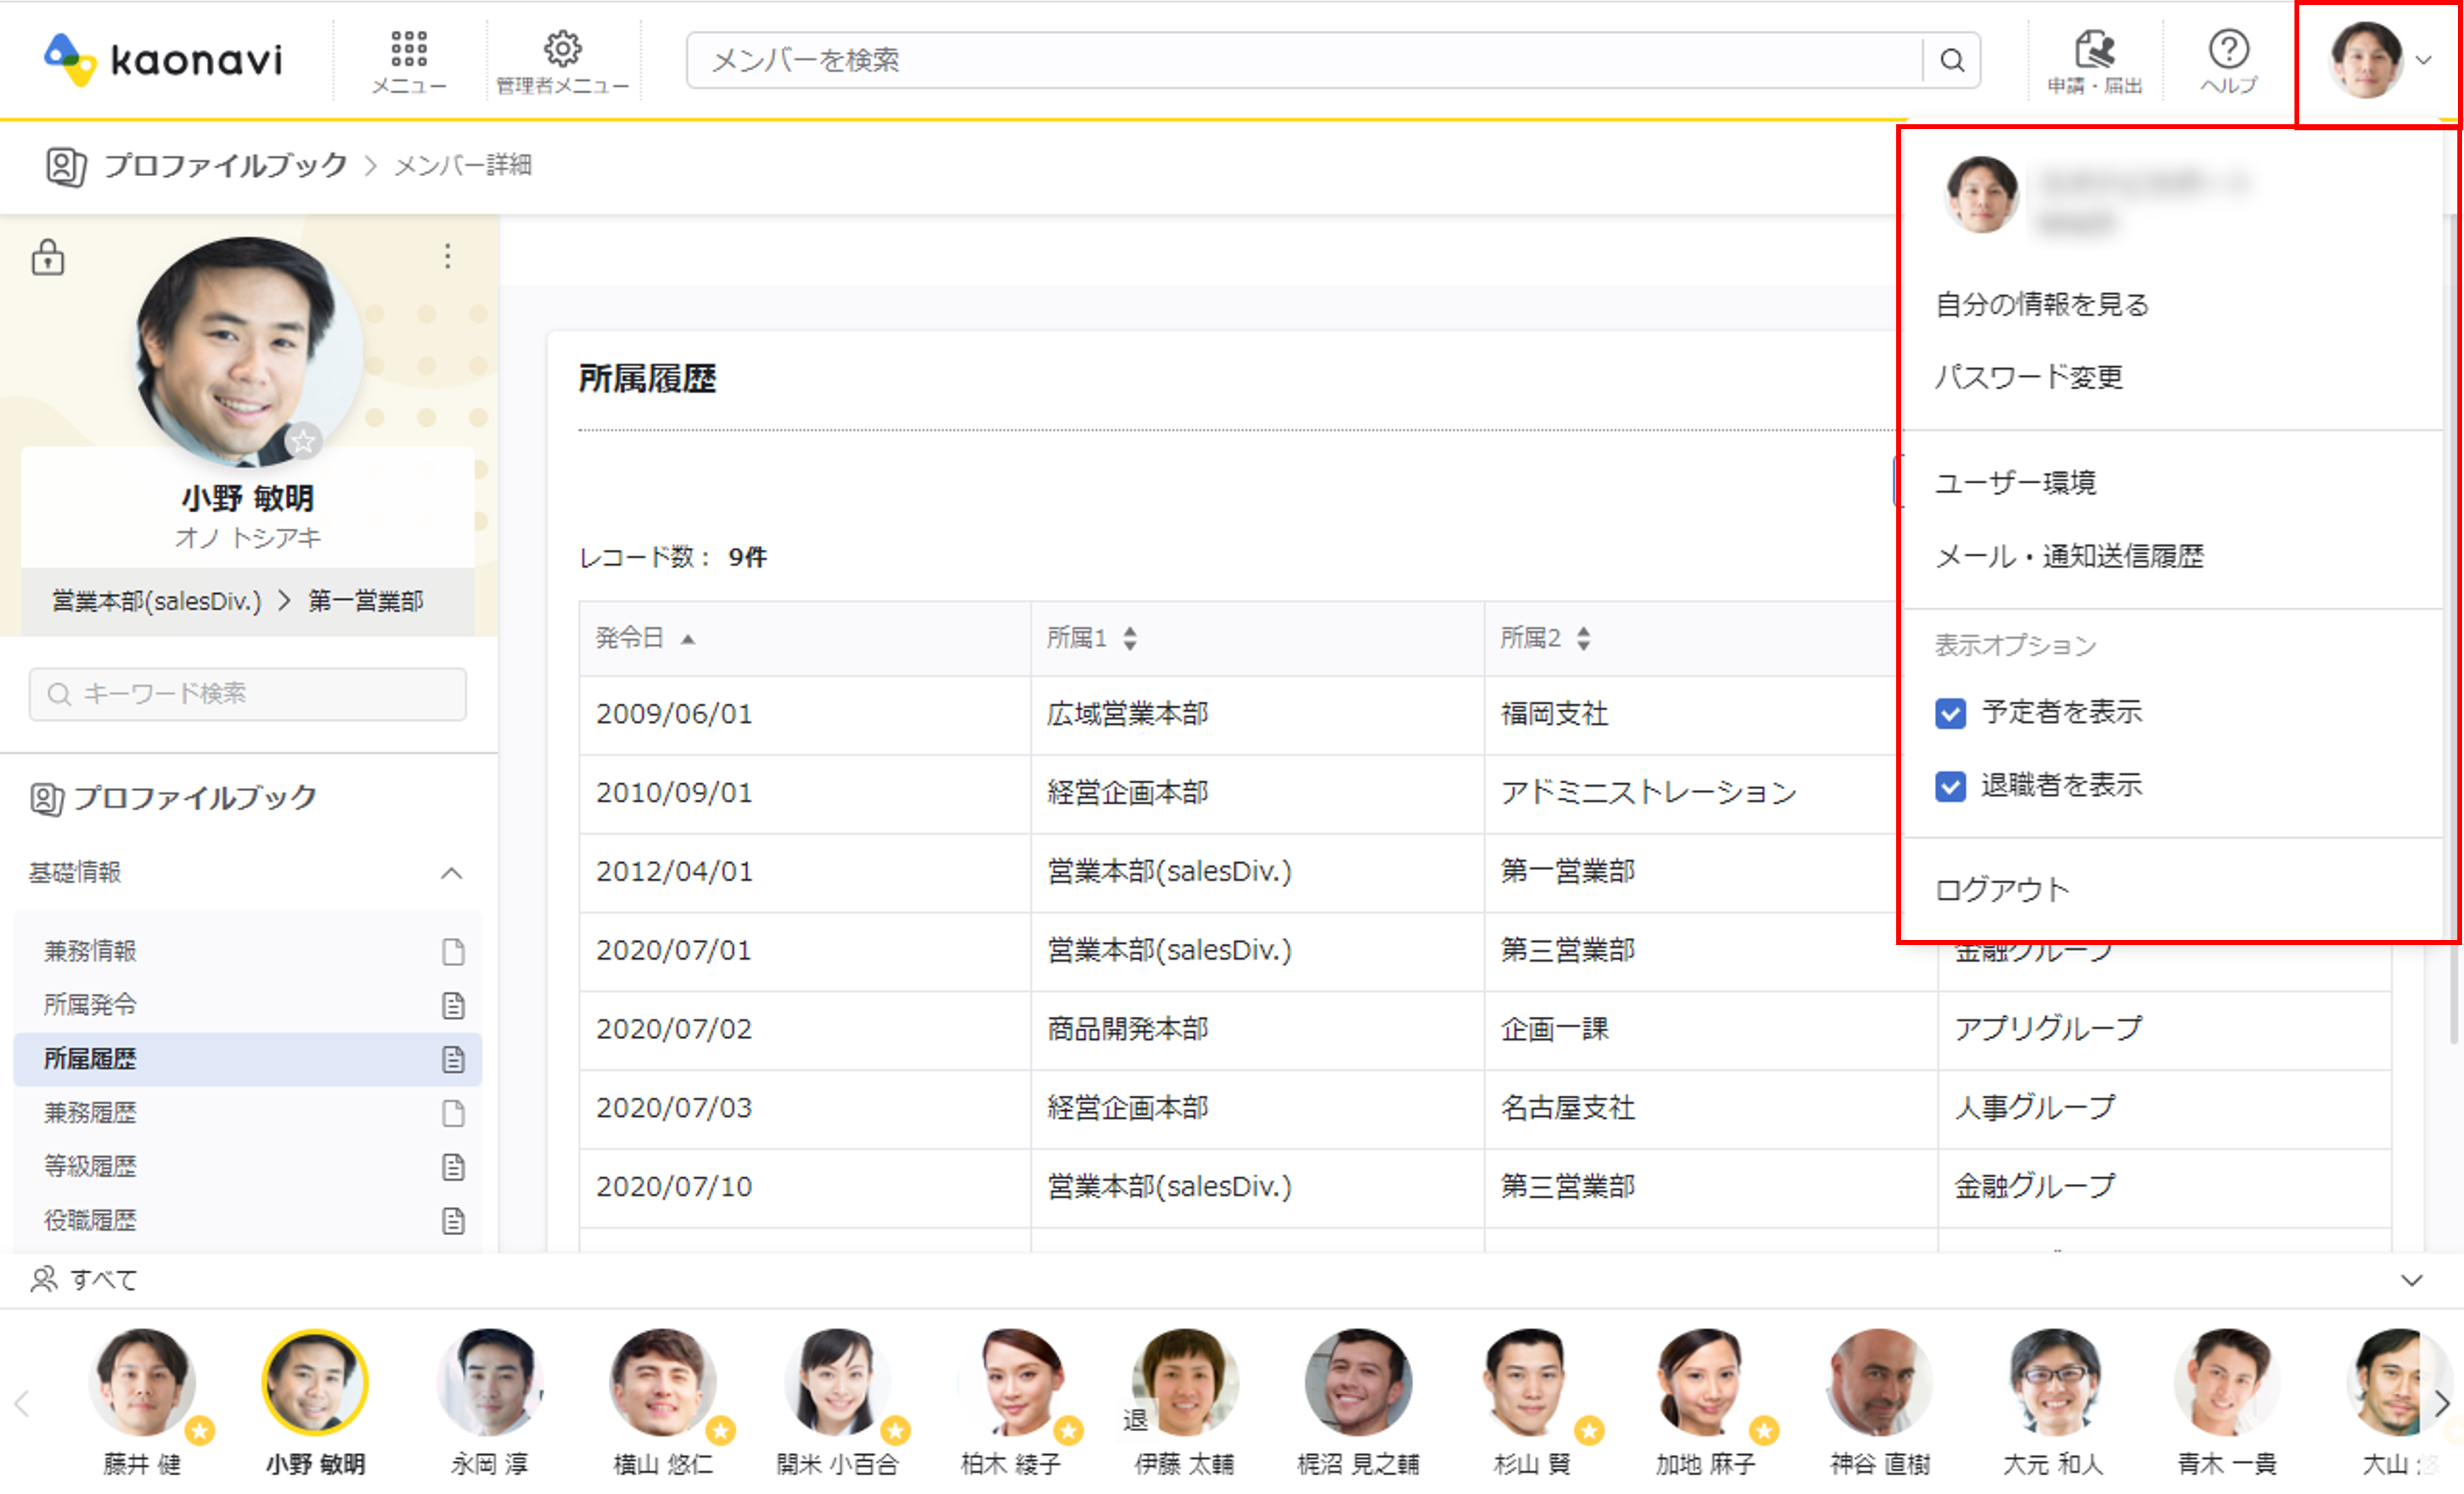The height and width of the screenshot is (1494, 2464).
Task: Open the three-dot menu on profile card
Action: click(448, 256)
